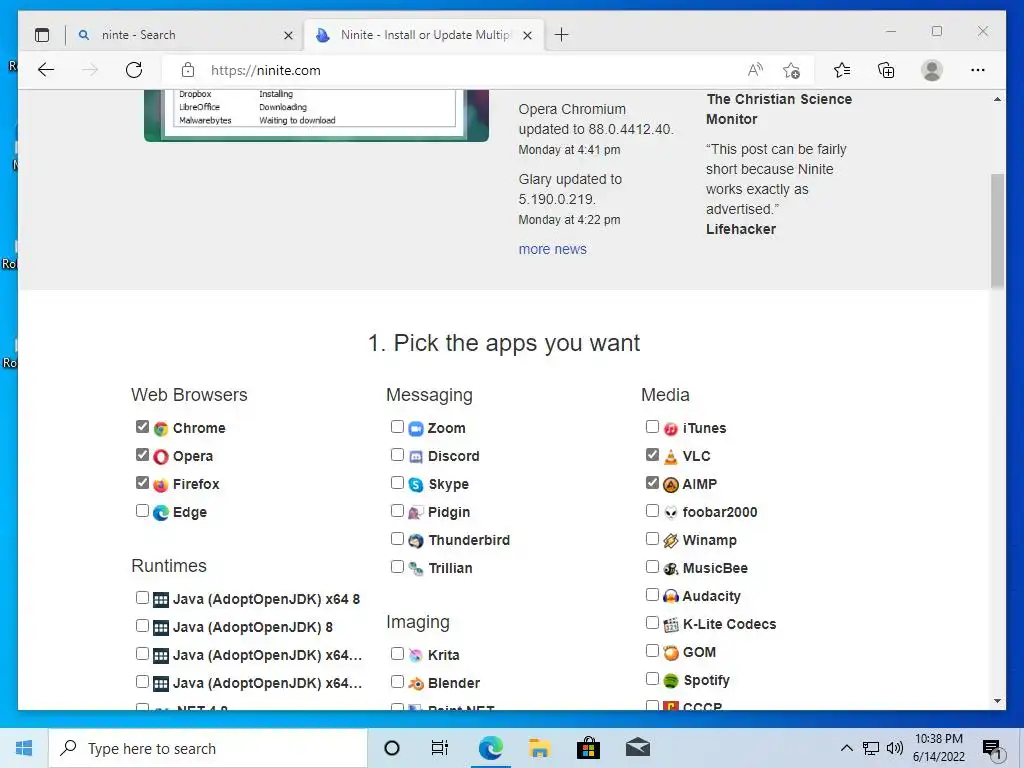The width and height of the screenshot is (1024, 768).
Task: Open Microsoft Store from taskbar
Action: pos(588,748)
